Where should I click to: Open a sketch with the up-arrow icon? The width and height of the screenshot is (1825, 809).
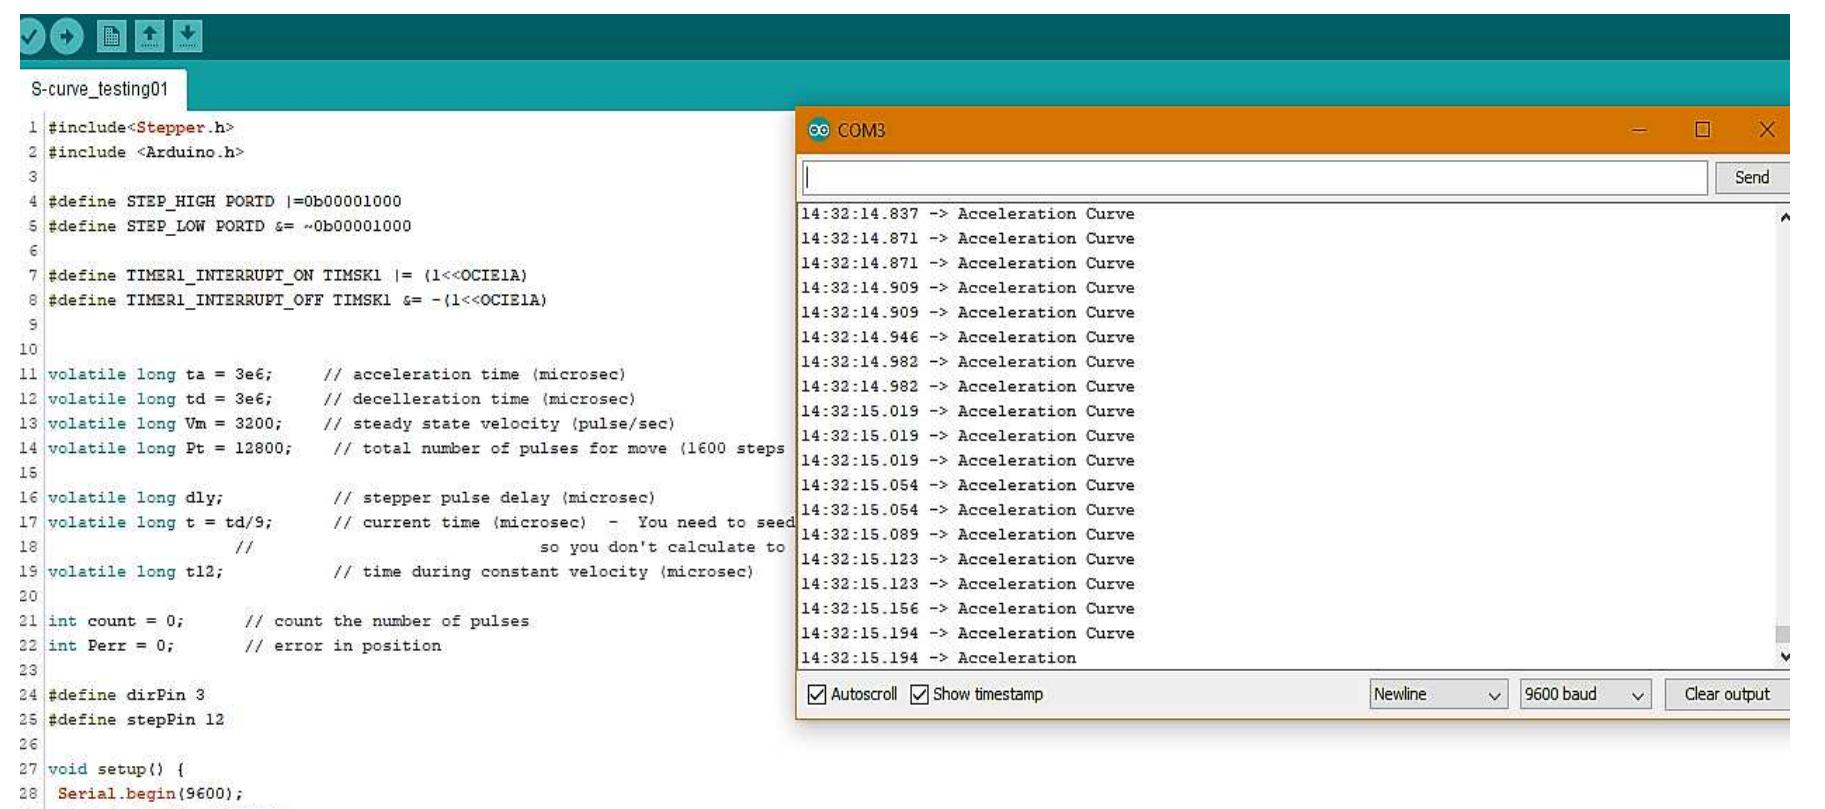pos(149,37)
